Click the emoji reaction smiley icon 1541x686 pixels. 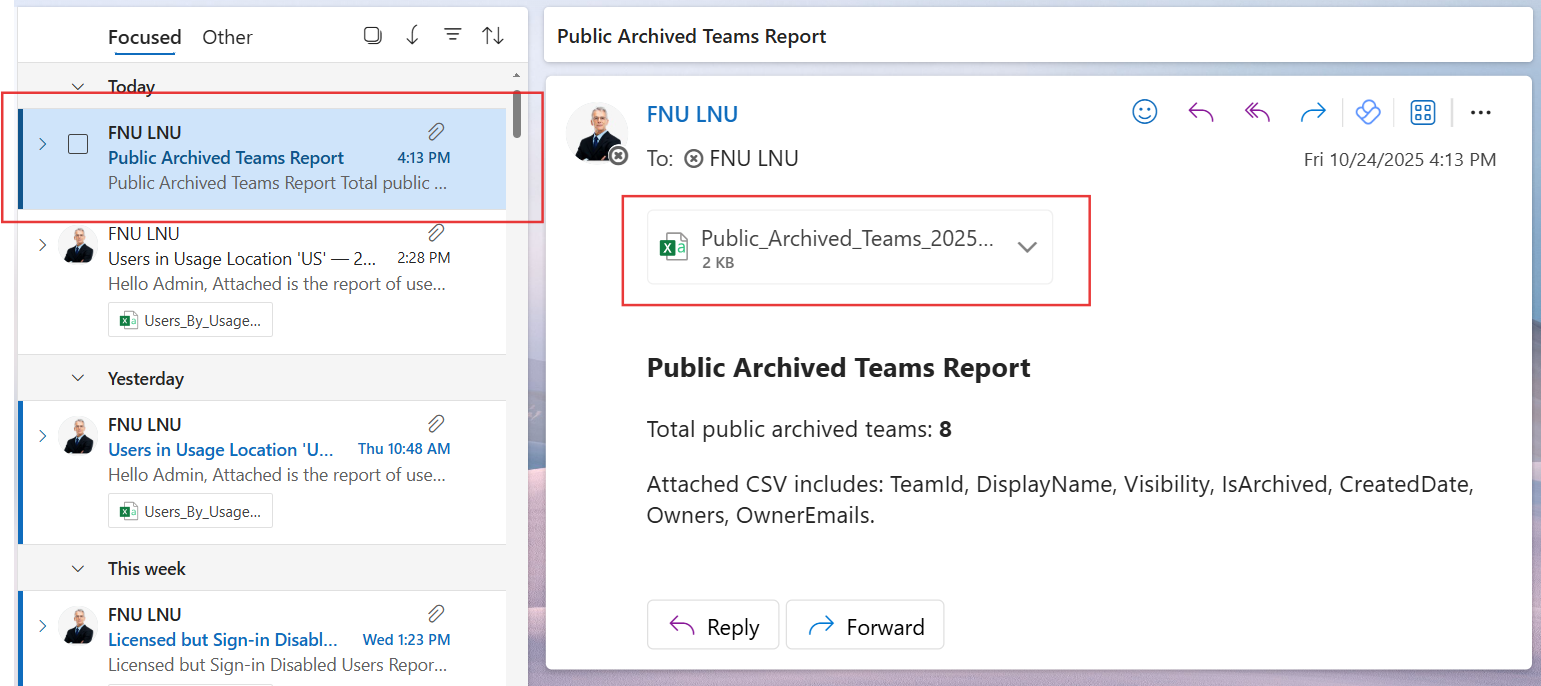coord(1144,112)
